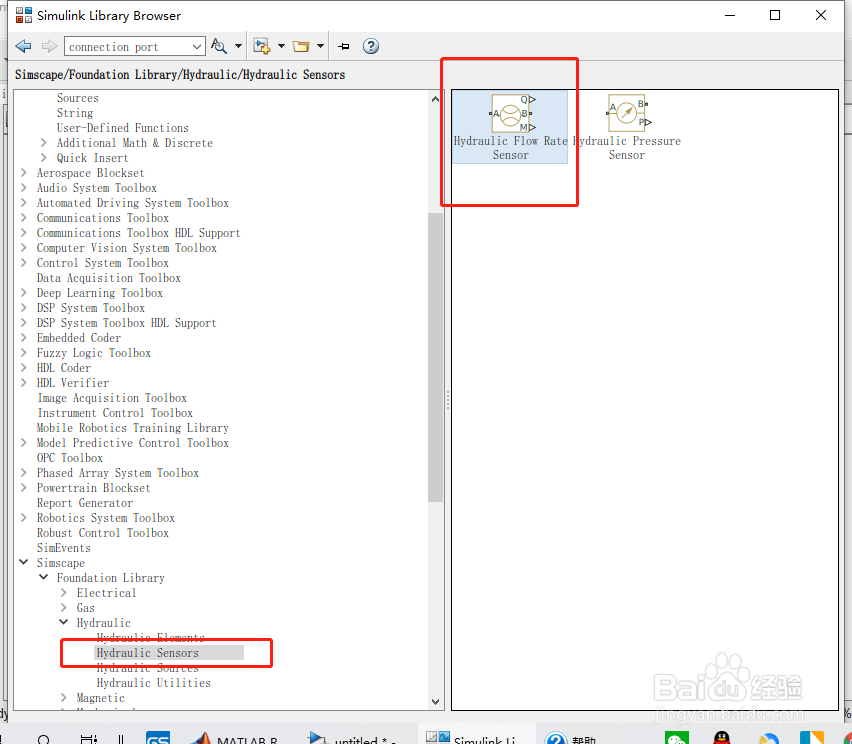Select Computer Vision System Toolbox
The image size is (852, 744).
pos(127,248)
